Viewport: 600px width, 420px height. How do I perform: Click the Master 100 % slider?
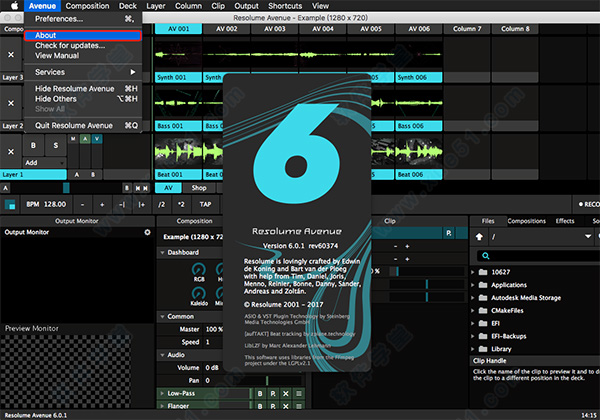[x=213, y=329]
